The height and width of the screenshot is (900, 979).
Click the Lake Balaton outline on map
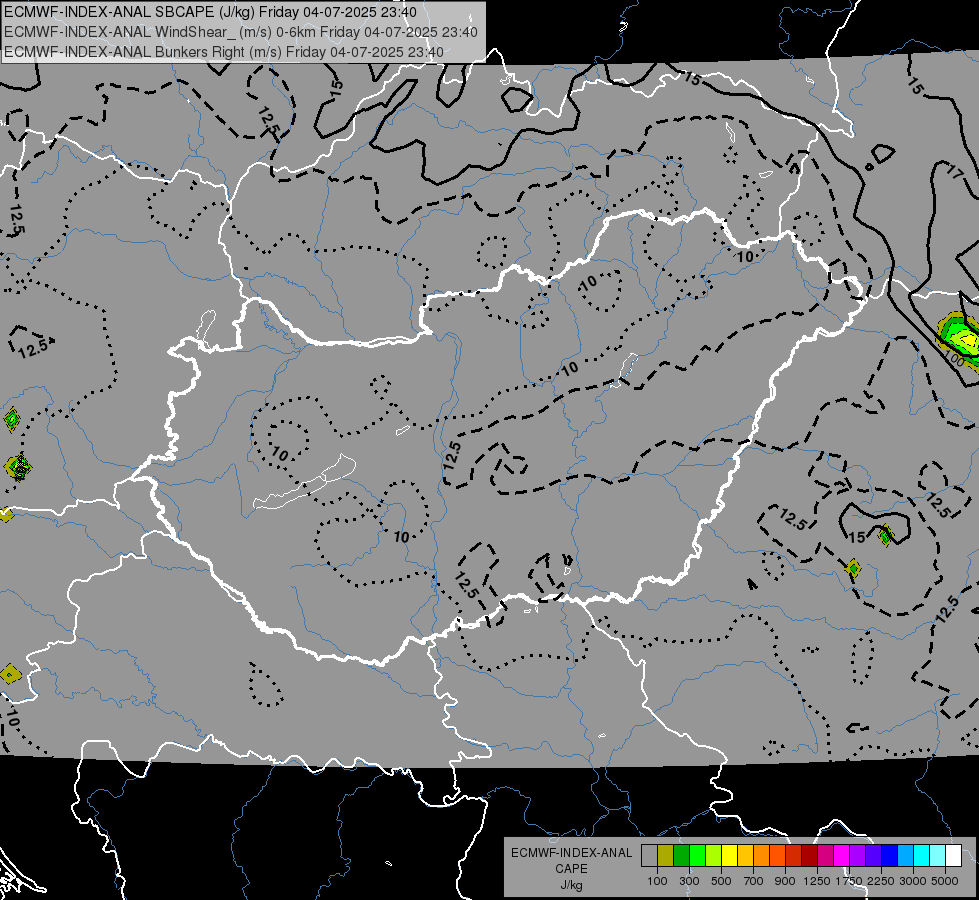tap(304, 482)
